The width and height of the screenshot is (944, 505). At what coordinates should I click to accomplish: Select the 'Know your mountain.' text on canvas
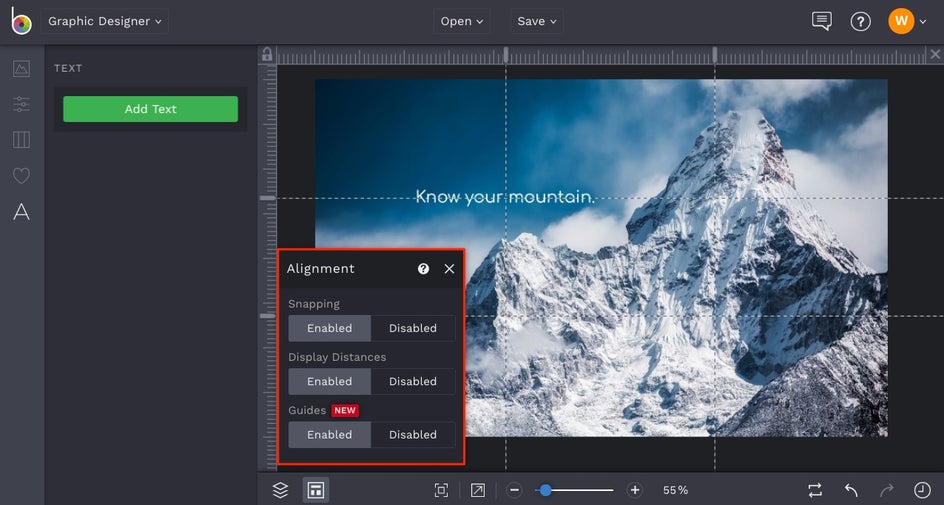click(x=505, y=197)
